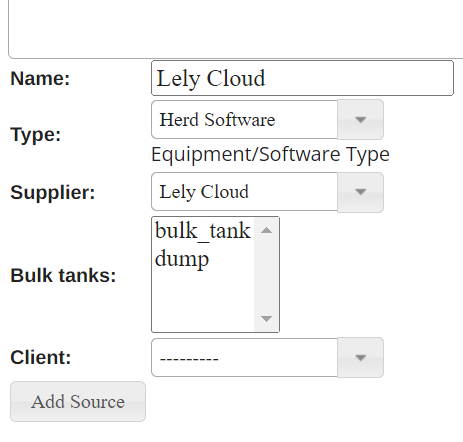Click the Client label
463x442 pixels.
(41, 357)
